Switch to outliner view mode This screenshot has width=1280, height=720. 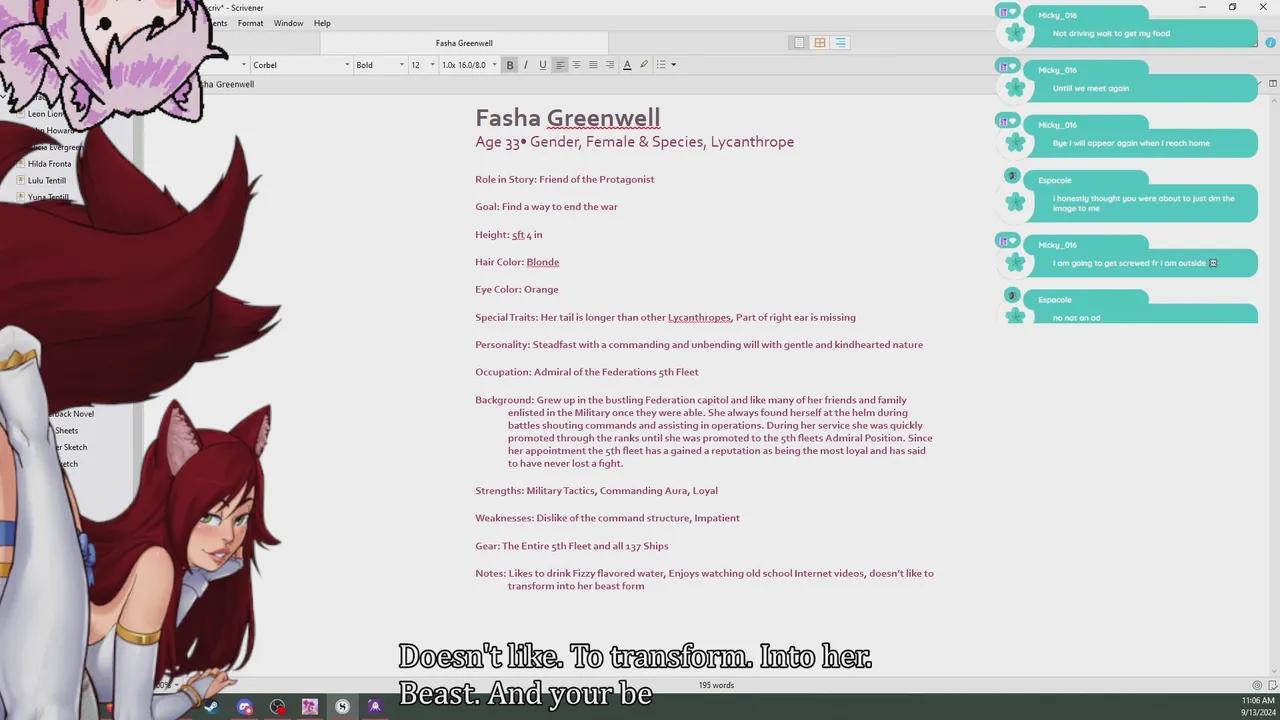[840, 43]
